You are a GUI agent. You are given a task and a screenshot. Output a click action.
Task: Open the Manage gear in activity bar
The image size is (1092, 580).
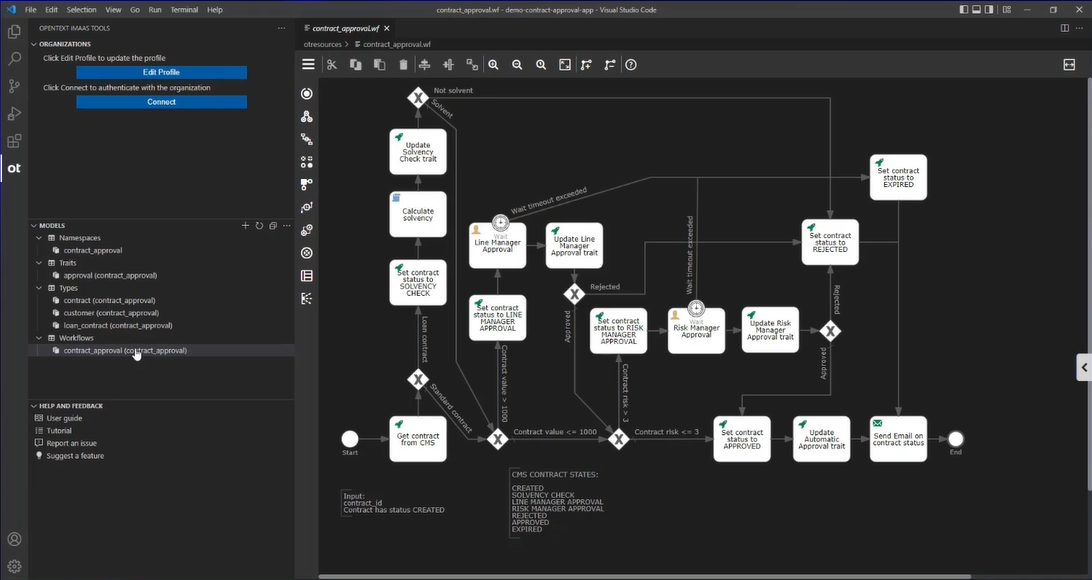click(x=14, y=567)
